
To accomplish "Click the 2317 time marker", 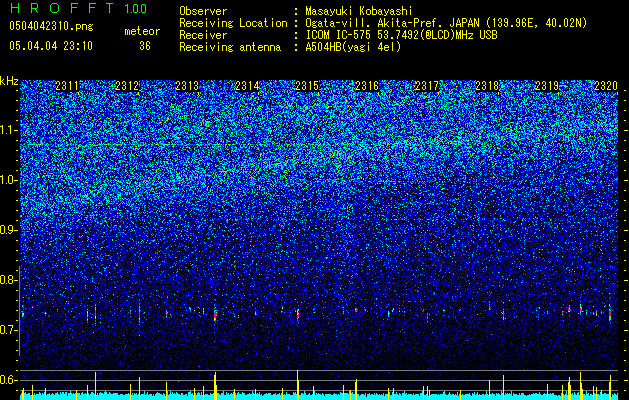I will tap(427, 86).
